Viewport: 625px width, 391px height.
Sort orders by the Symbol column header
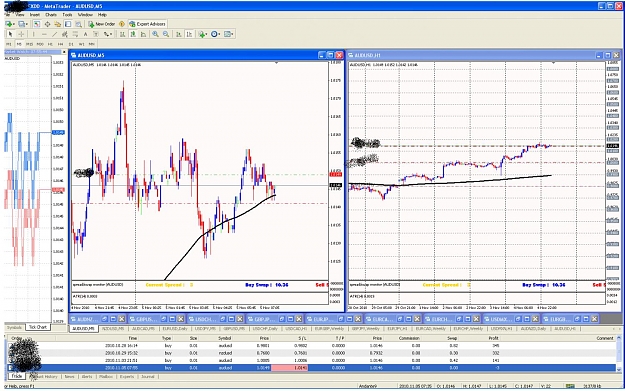[224, 338]
